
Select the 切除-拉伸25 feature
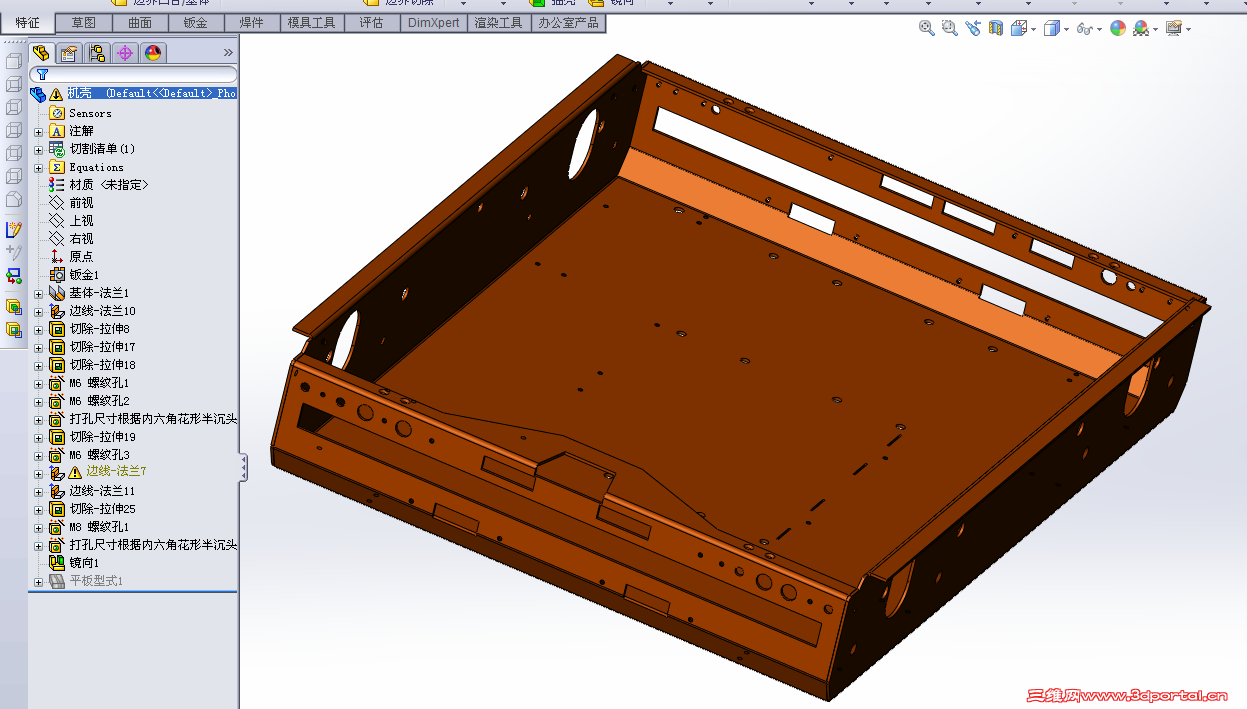click(x=102, y=509)
